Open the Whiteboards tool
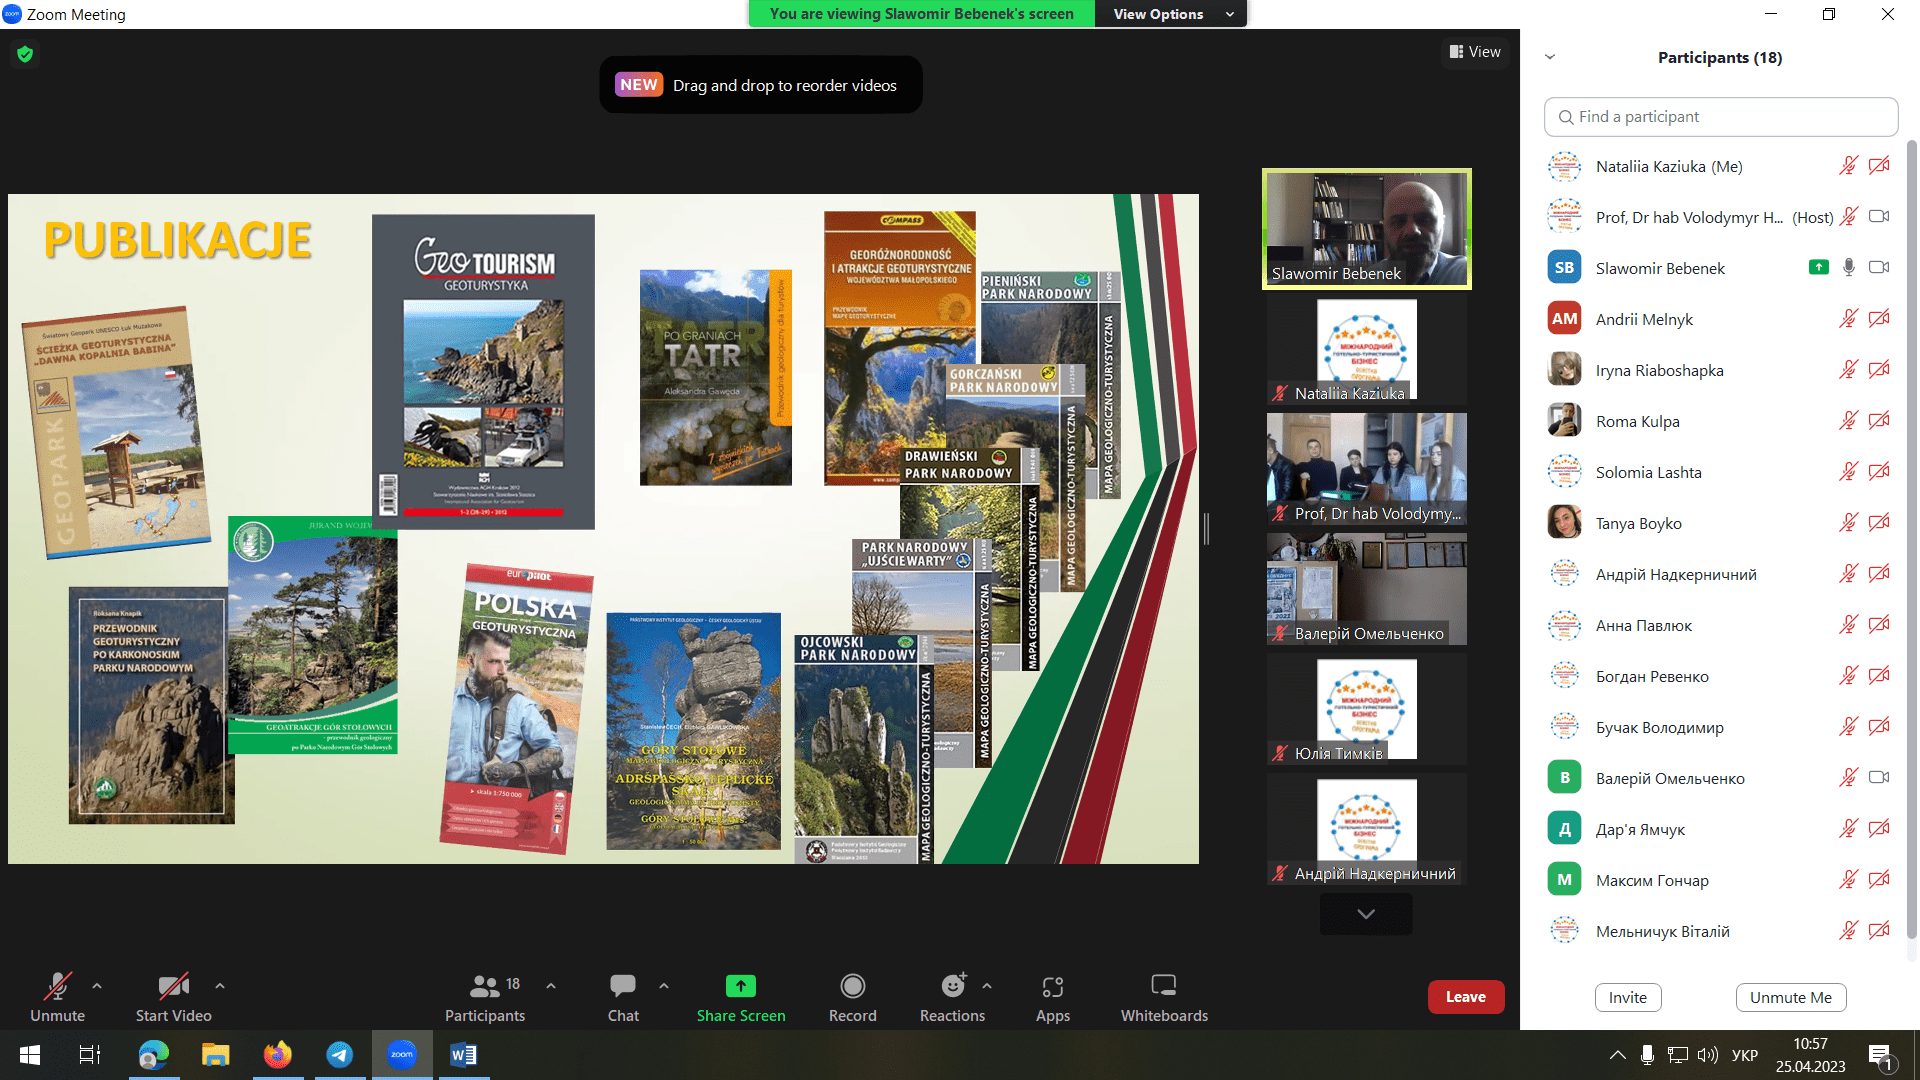 tap(1163, 987)
